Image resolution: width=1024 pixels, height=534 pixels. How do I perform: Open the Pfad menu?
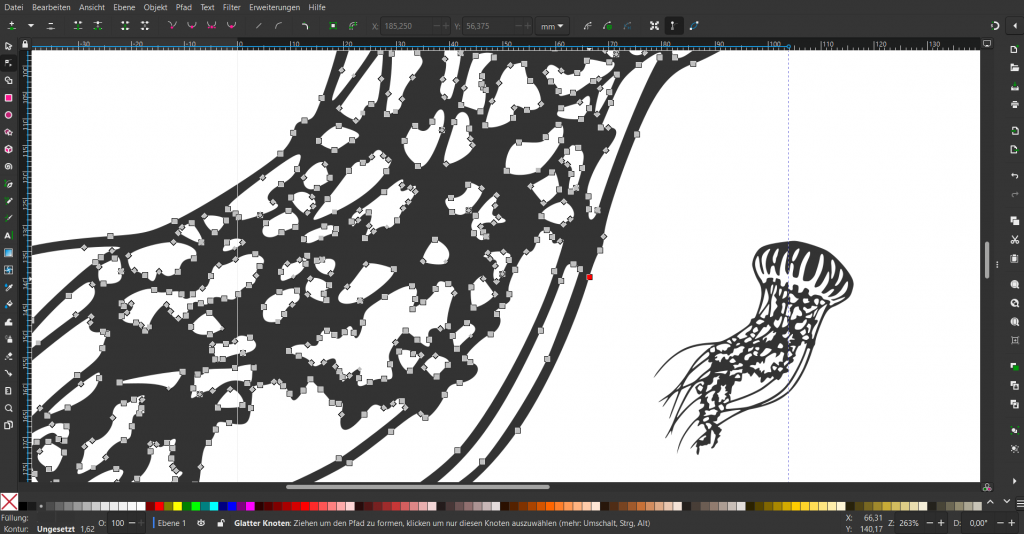(183, 7)
